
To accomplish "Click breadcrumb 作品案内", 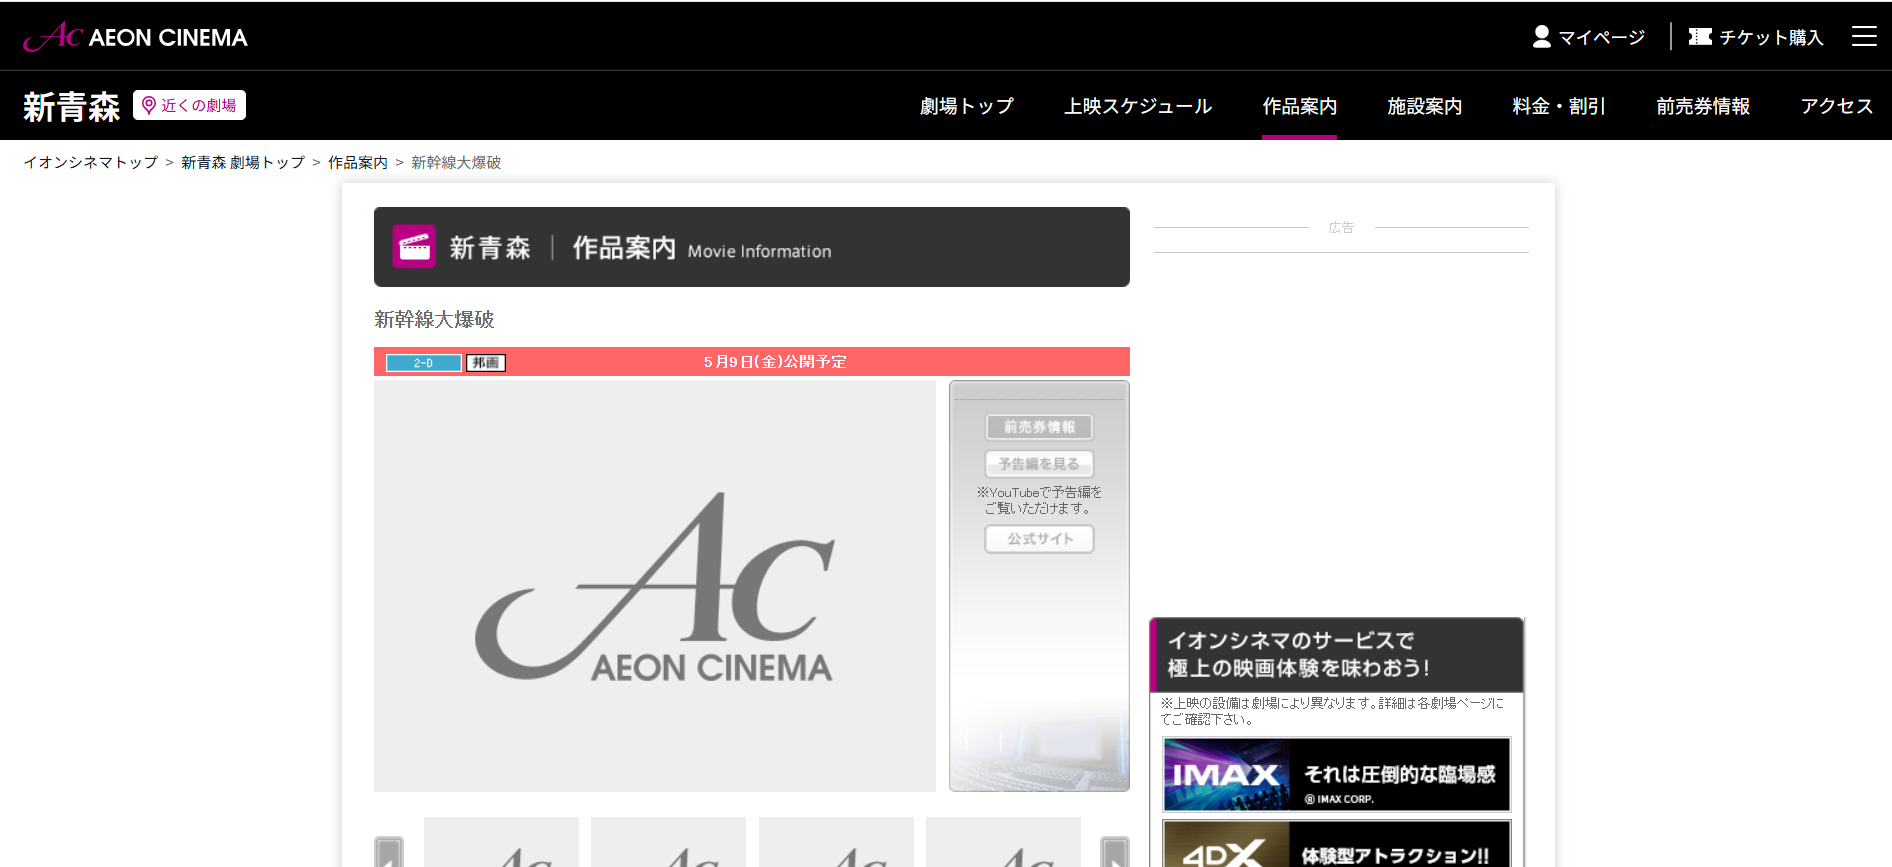I will [358, 162].
